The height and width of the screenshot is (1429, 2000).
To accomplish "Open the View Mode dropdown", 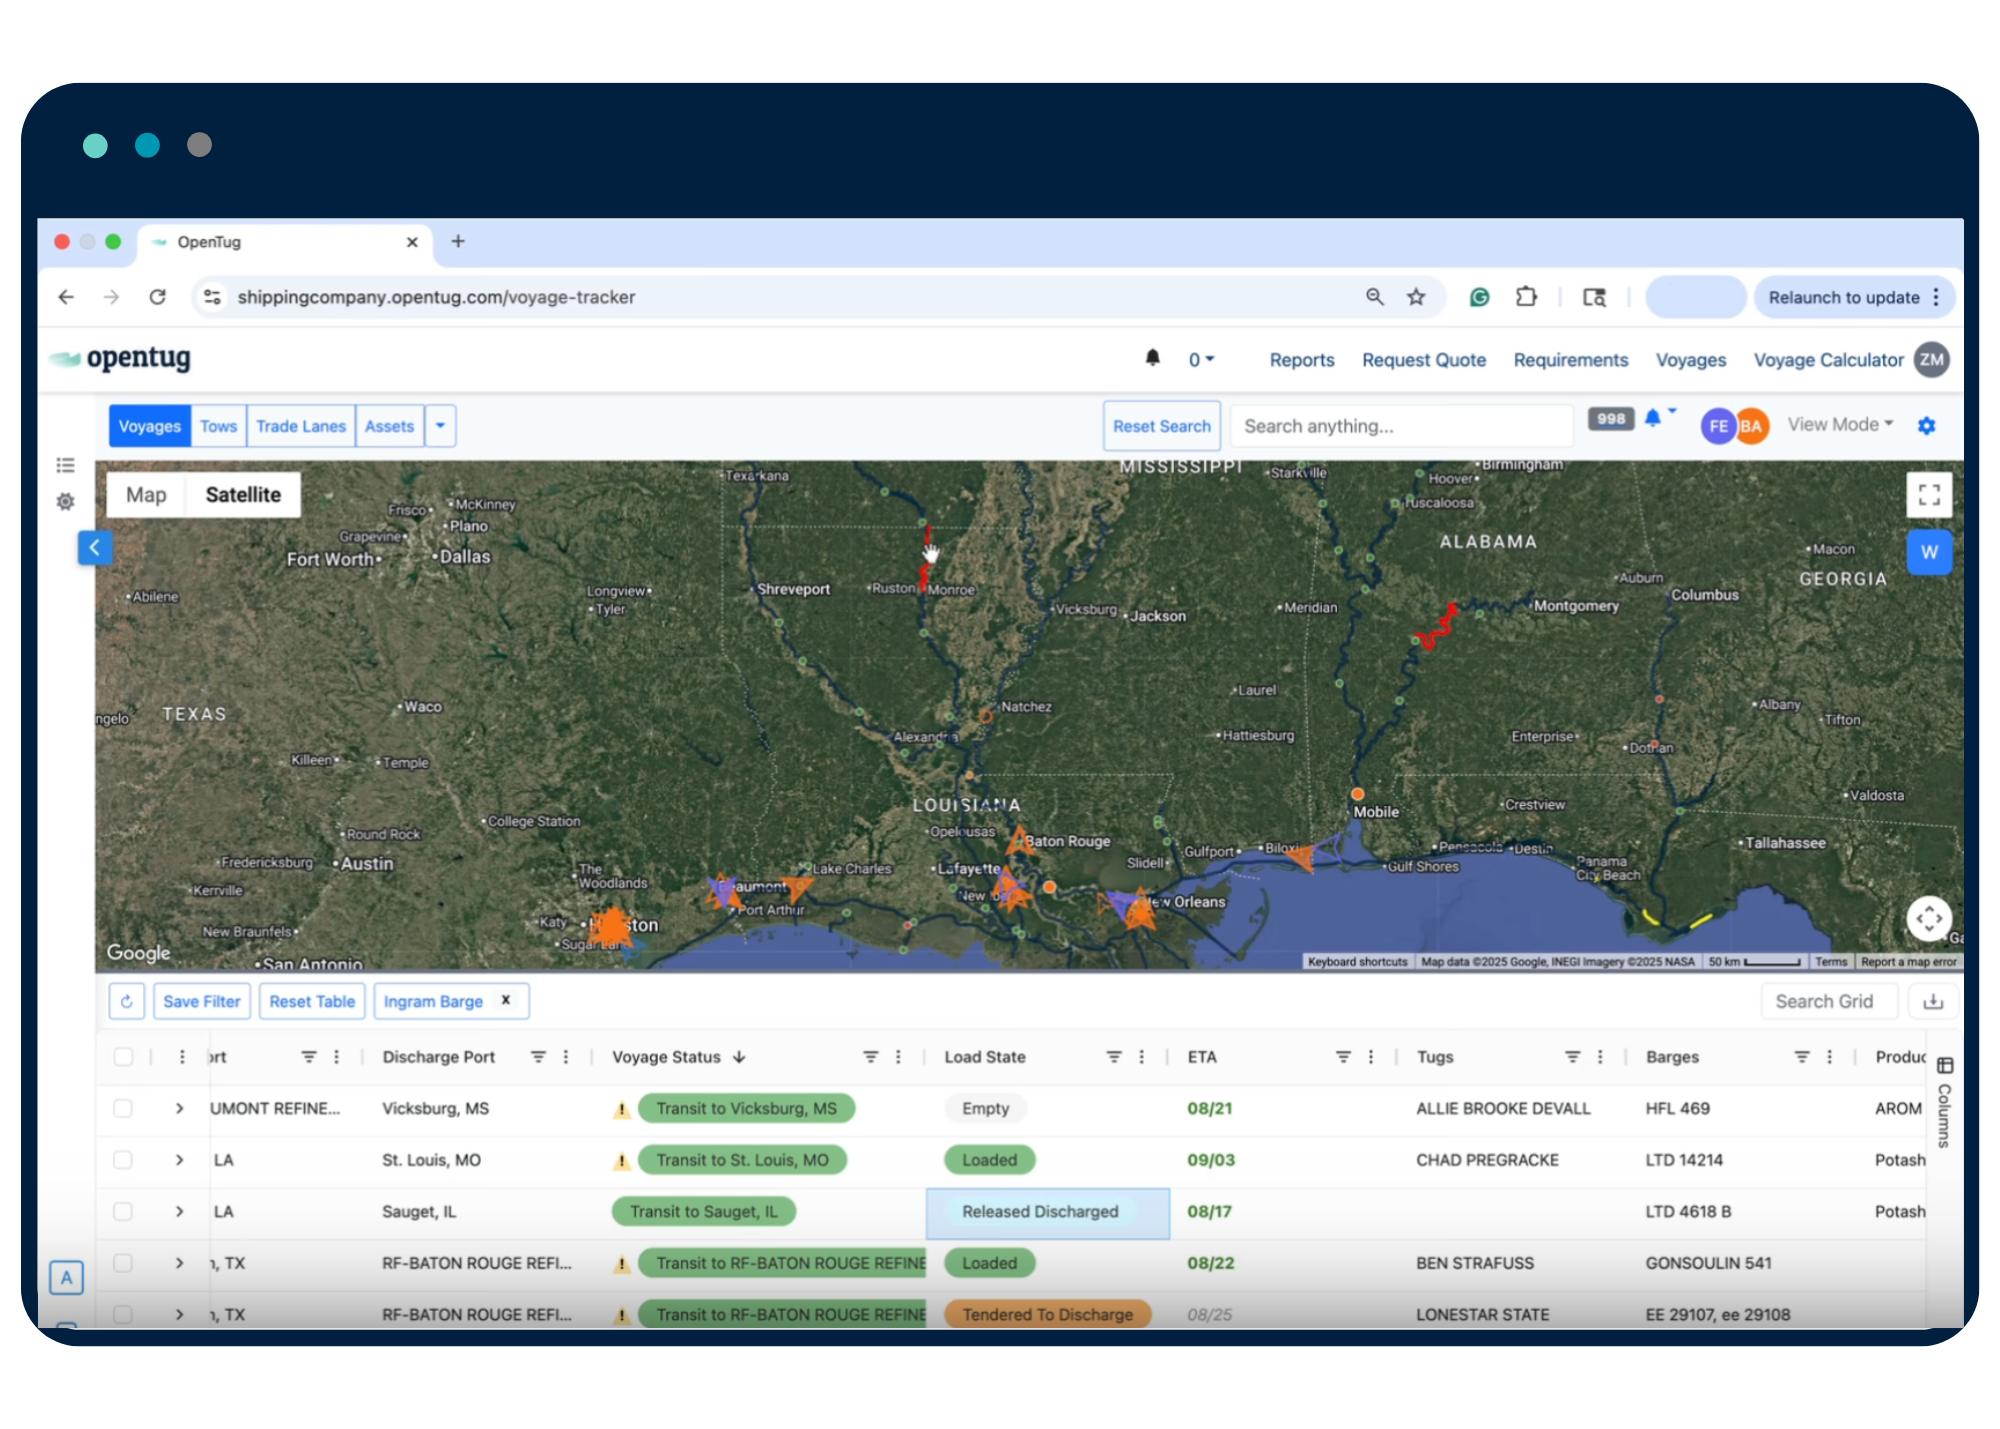I will tap(1839, 425).
